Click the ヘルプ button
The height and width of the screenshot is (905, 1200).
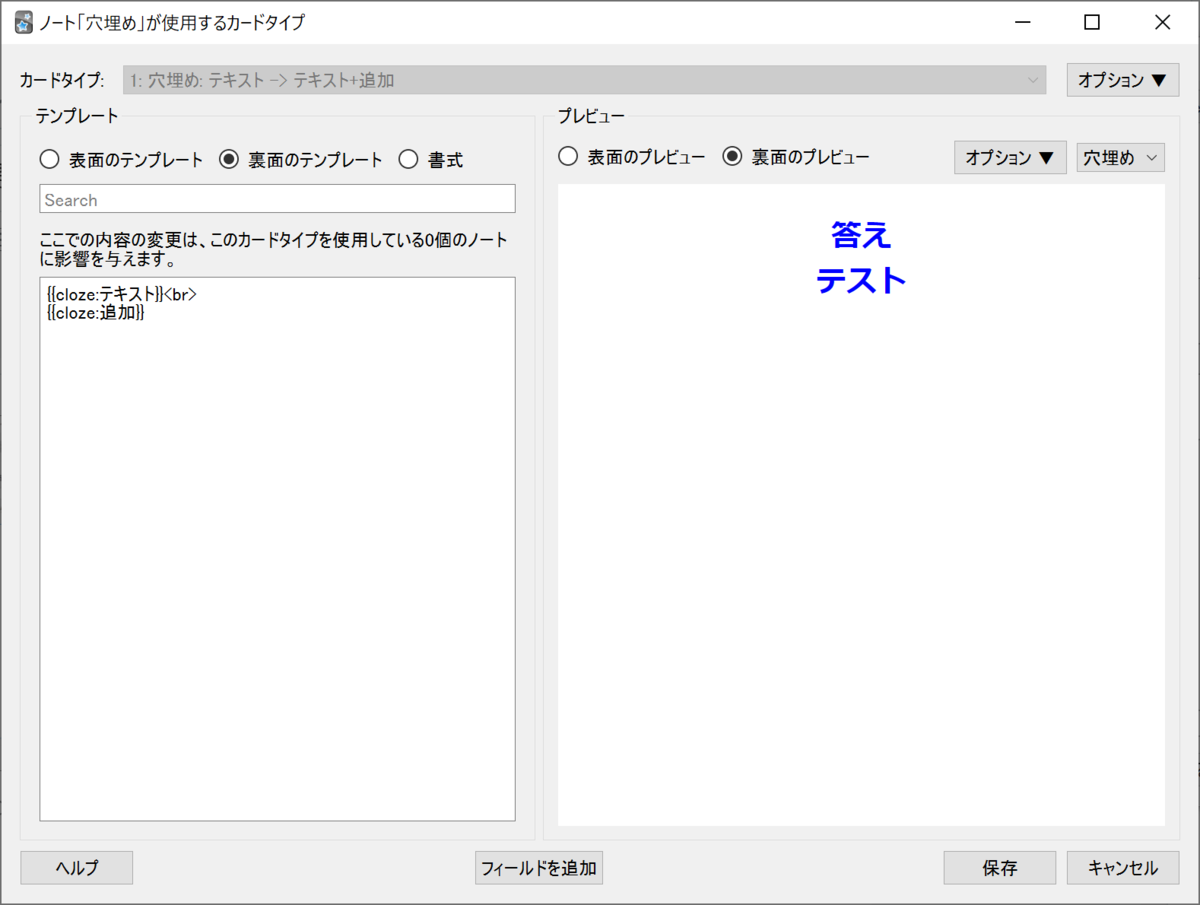[x=77, y=868]
